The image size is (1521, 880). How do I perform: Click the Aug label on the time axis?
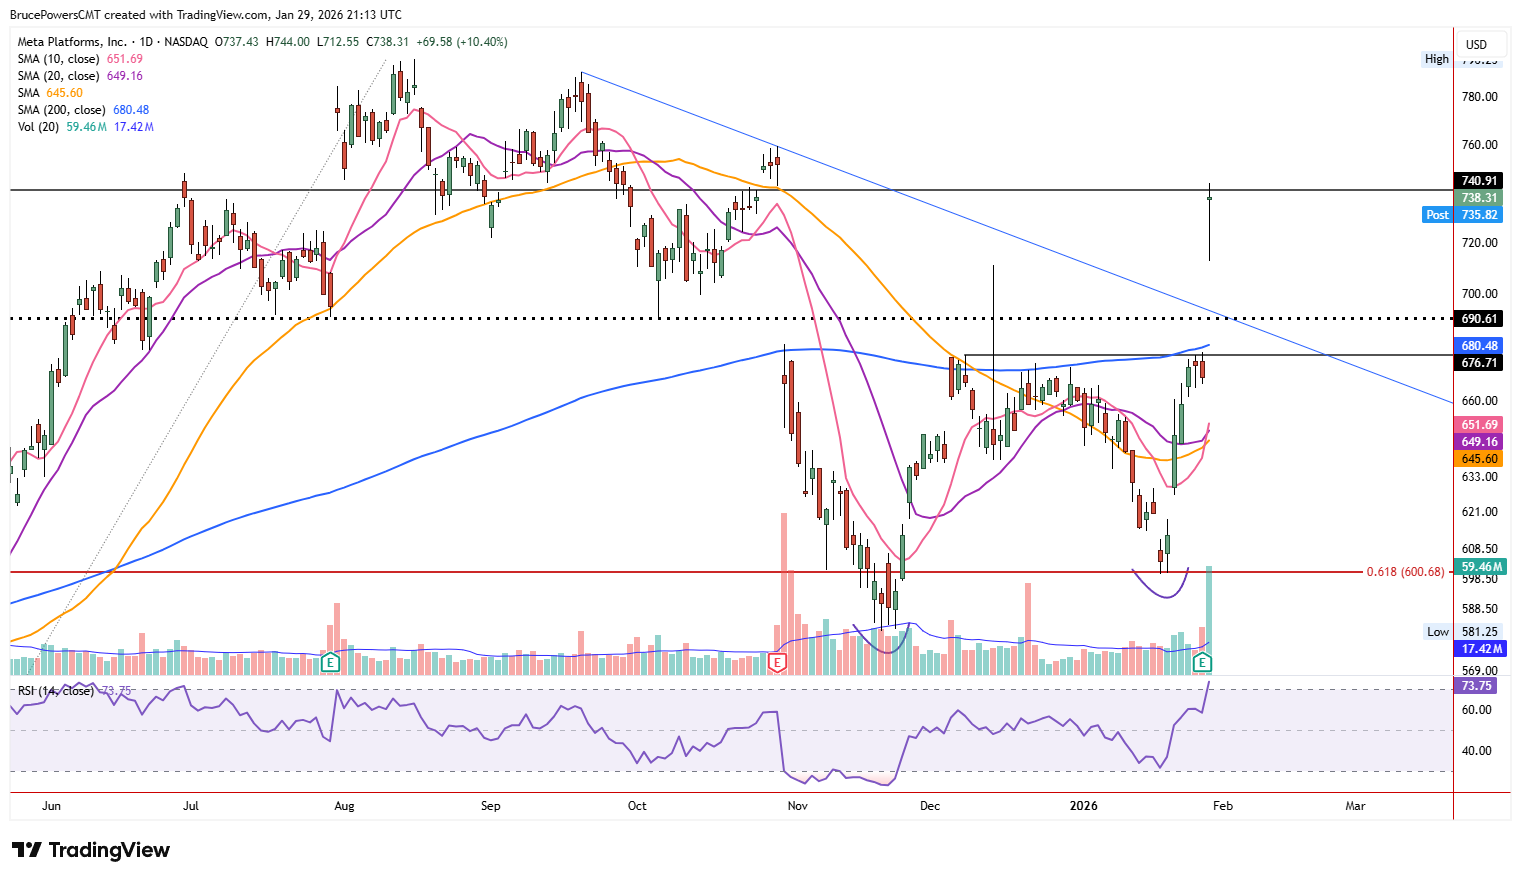click(x=344, y=806)
